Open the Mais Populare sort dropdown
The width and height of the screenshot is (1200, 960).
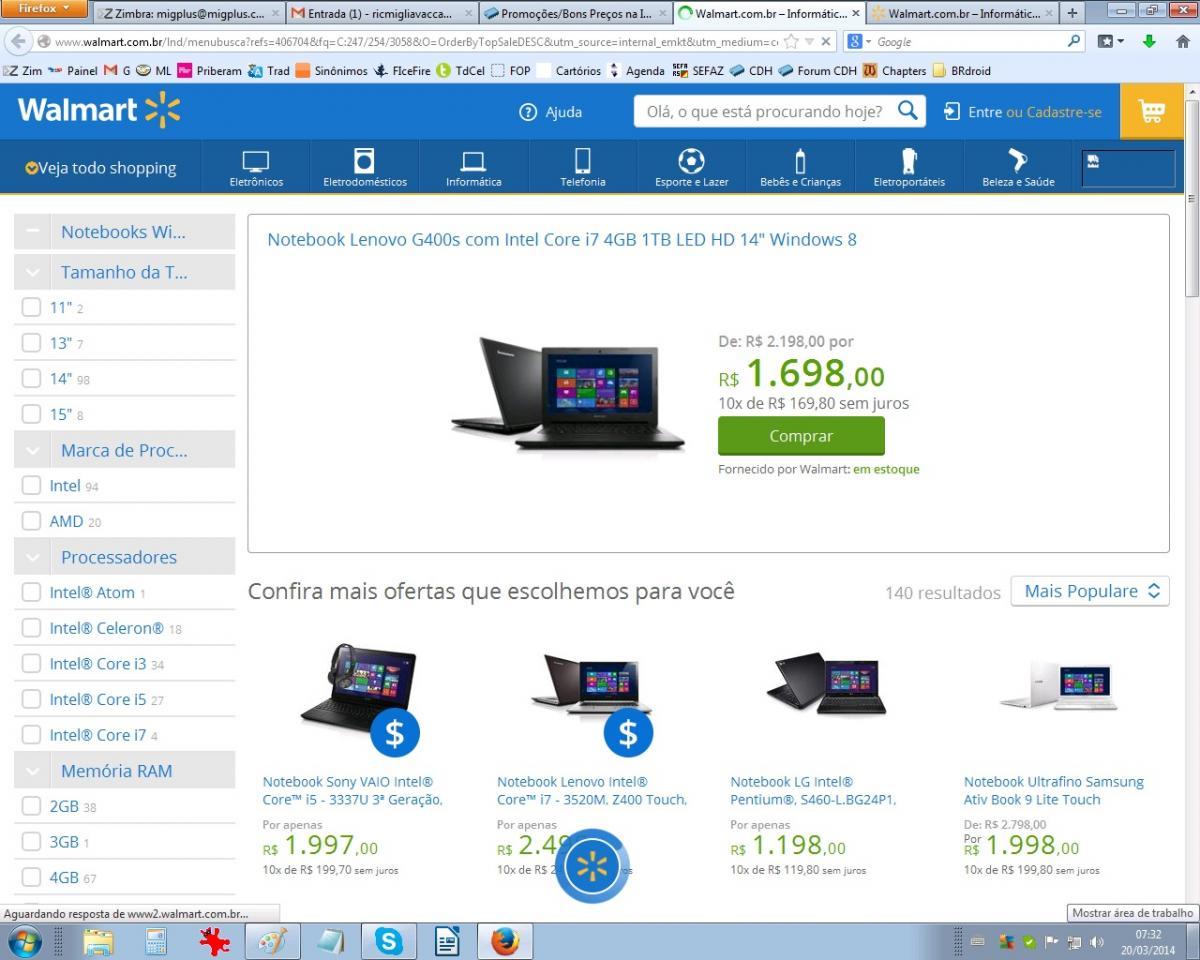[1090, 591]
